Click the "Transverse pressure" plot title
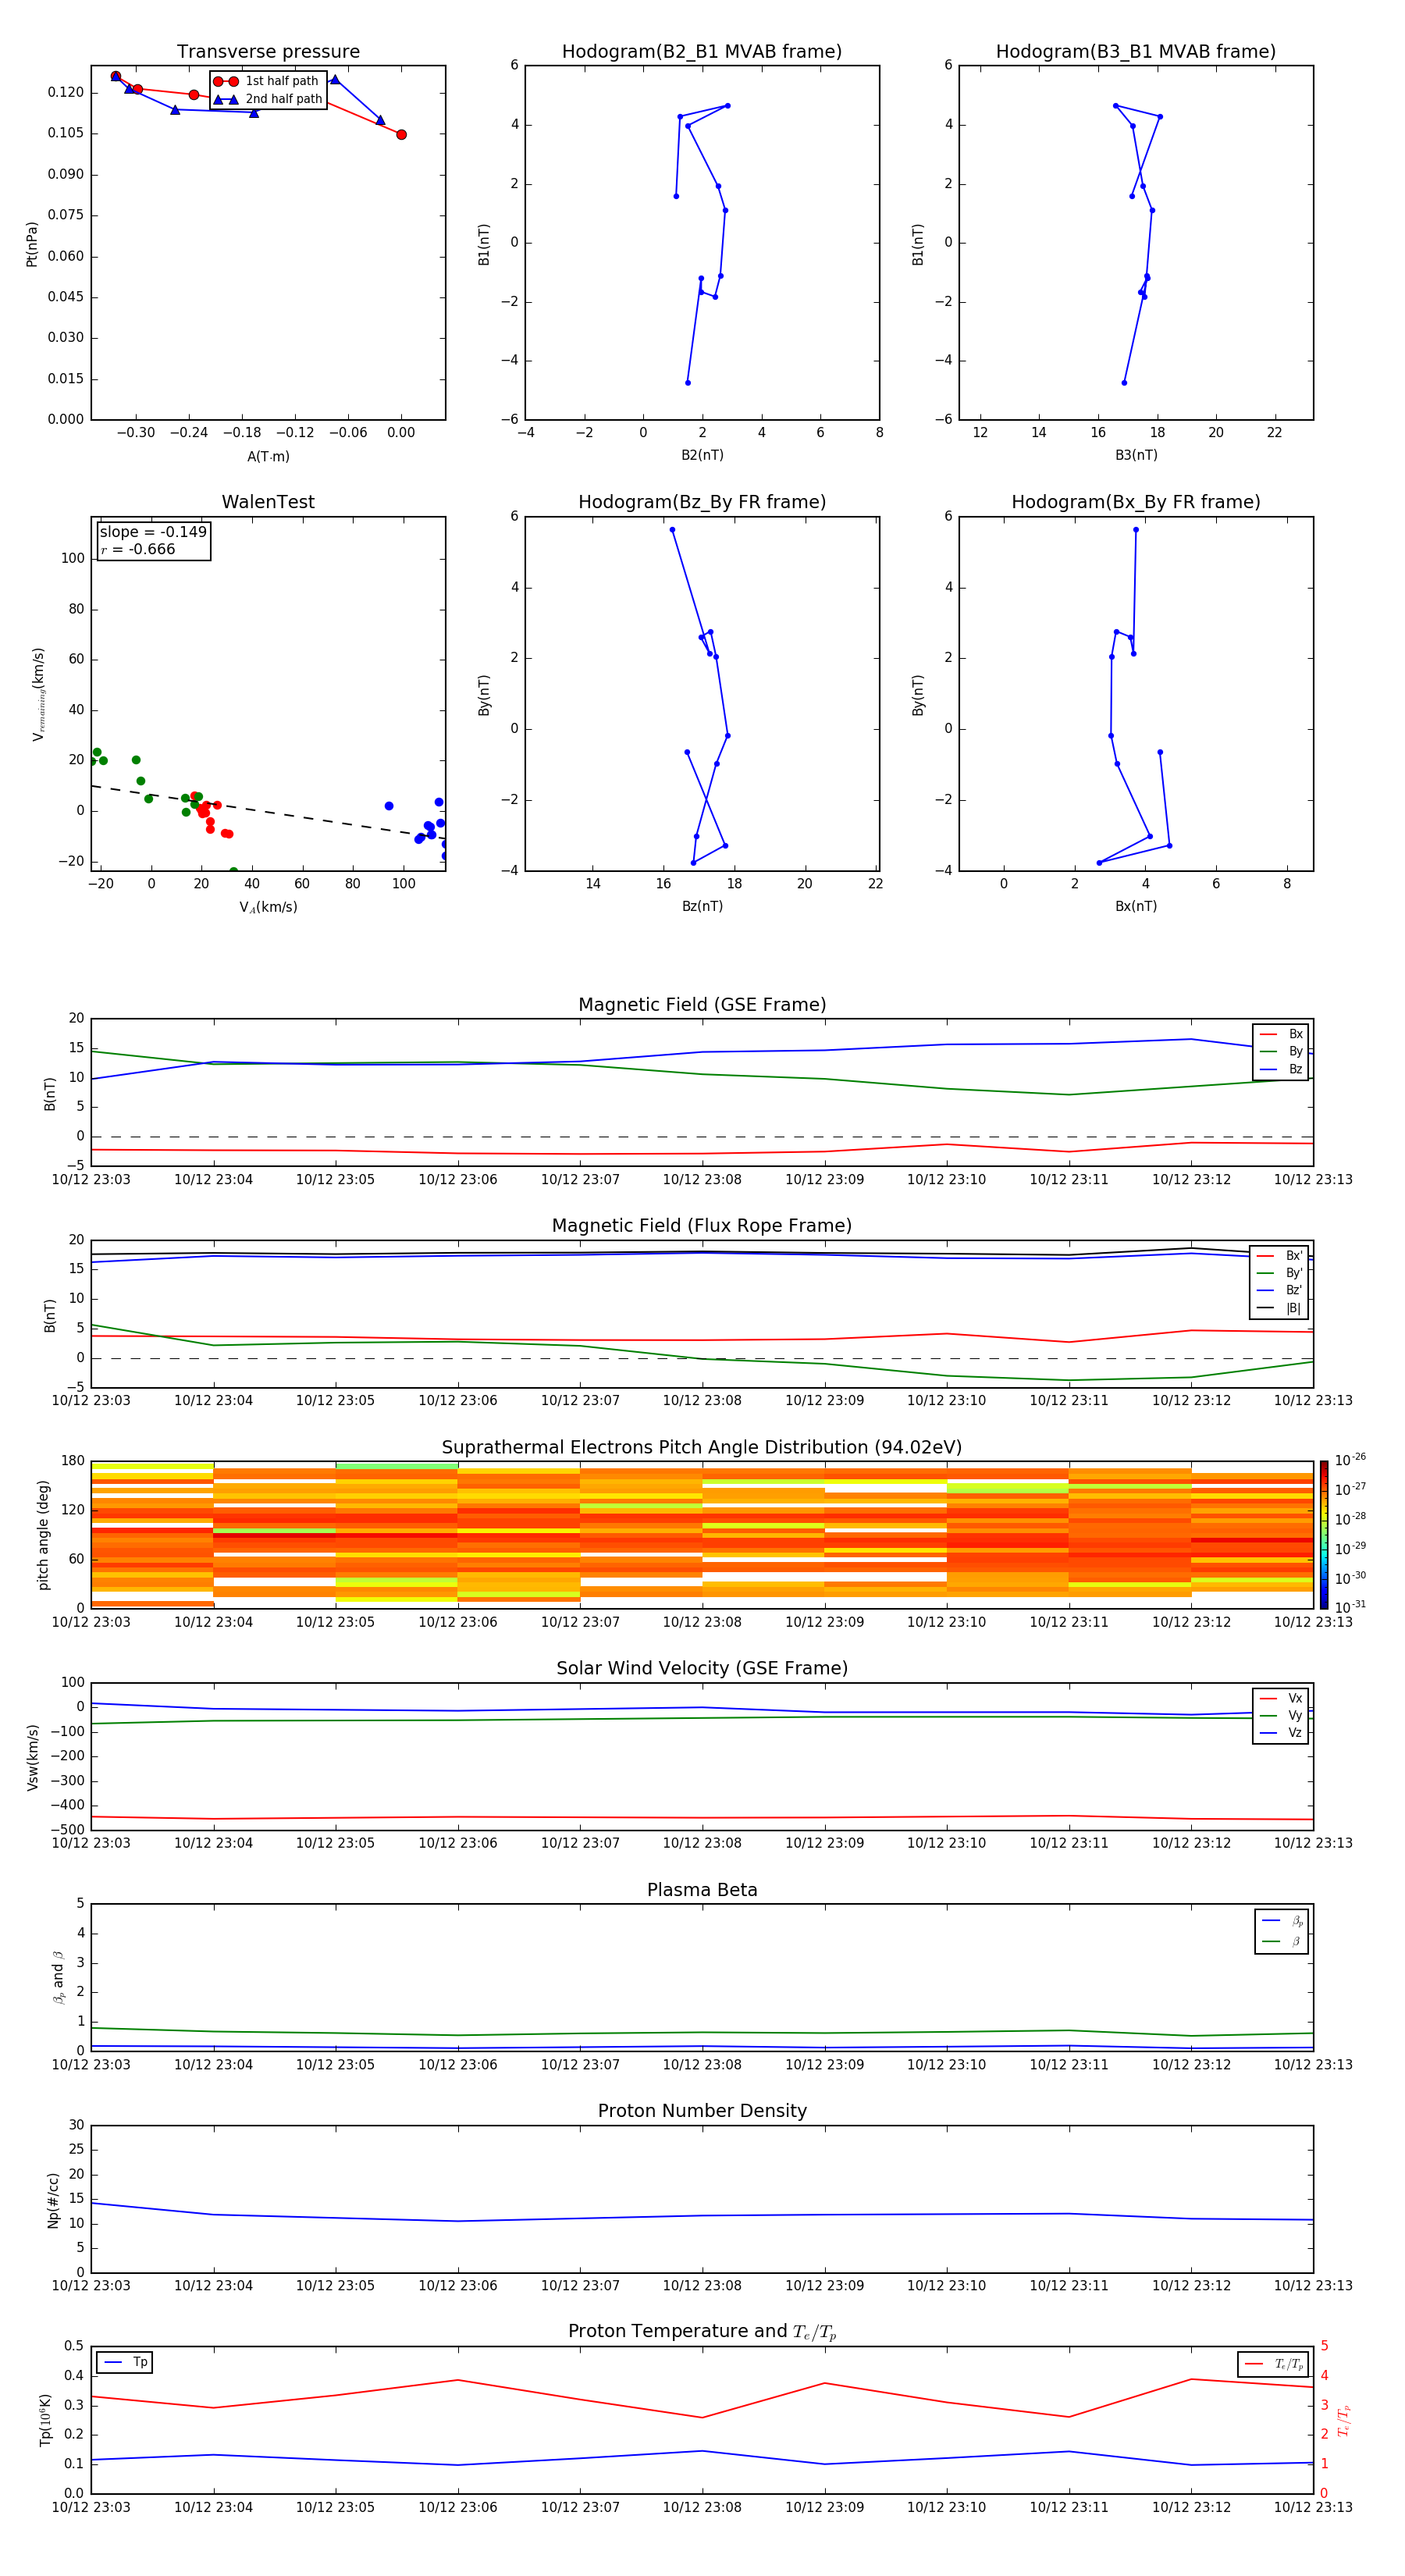Screen dimensions: 1405x2576 pyautogui.click(x=268, y=52)
